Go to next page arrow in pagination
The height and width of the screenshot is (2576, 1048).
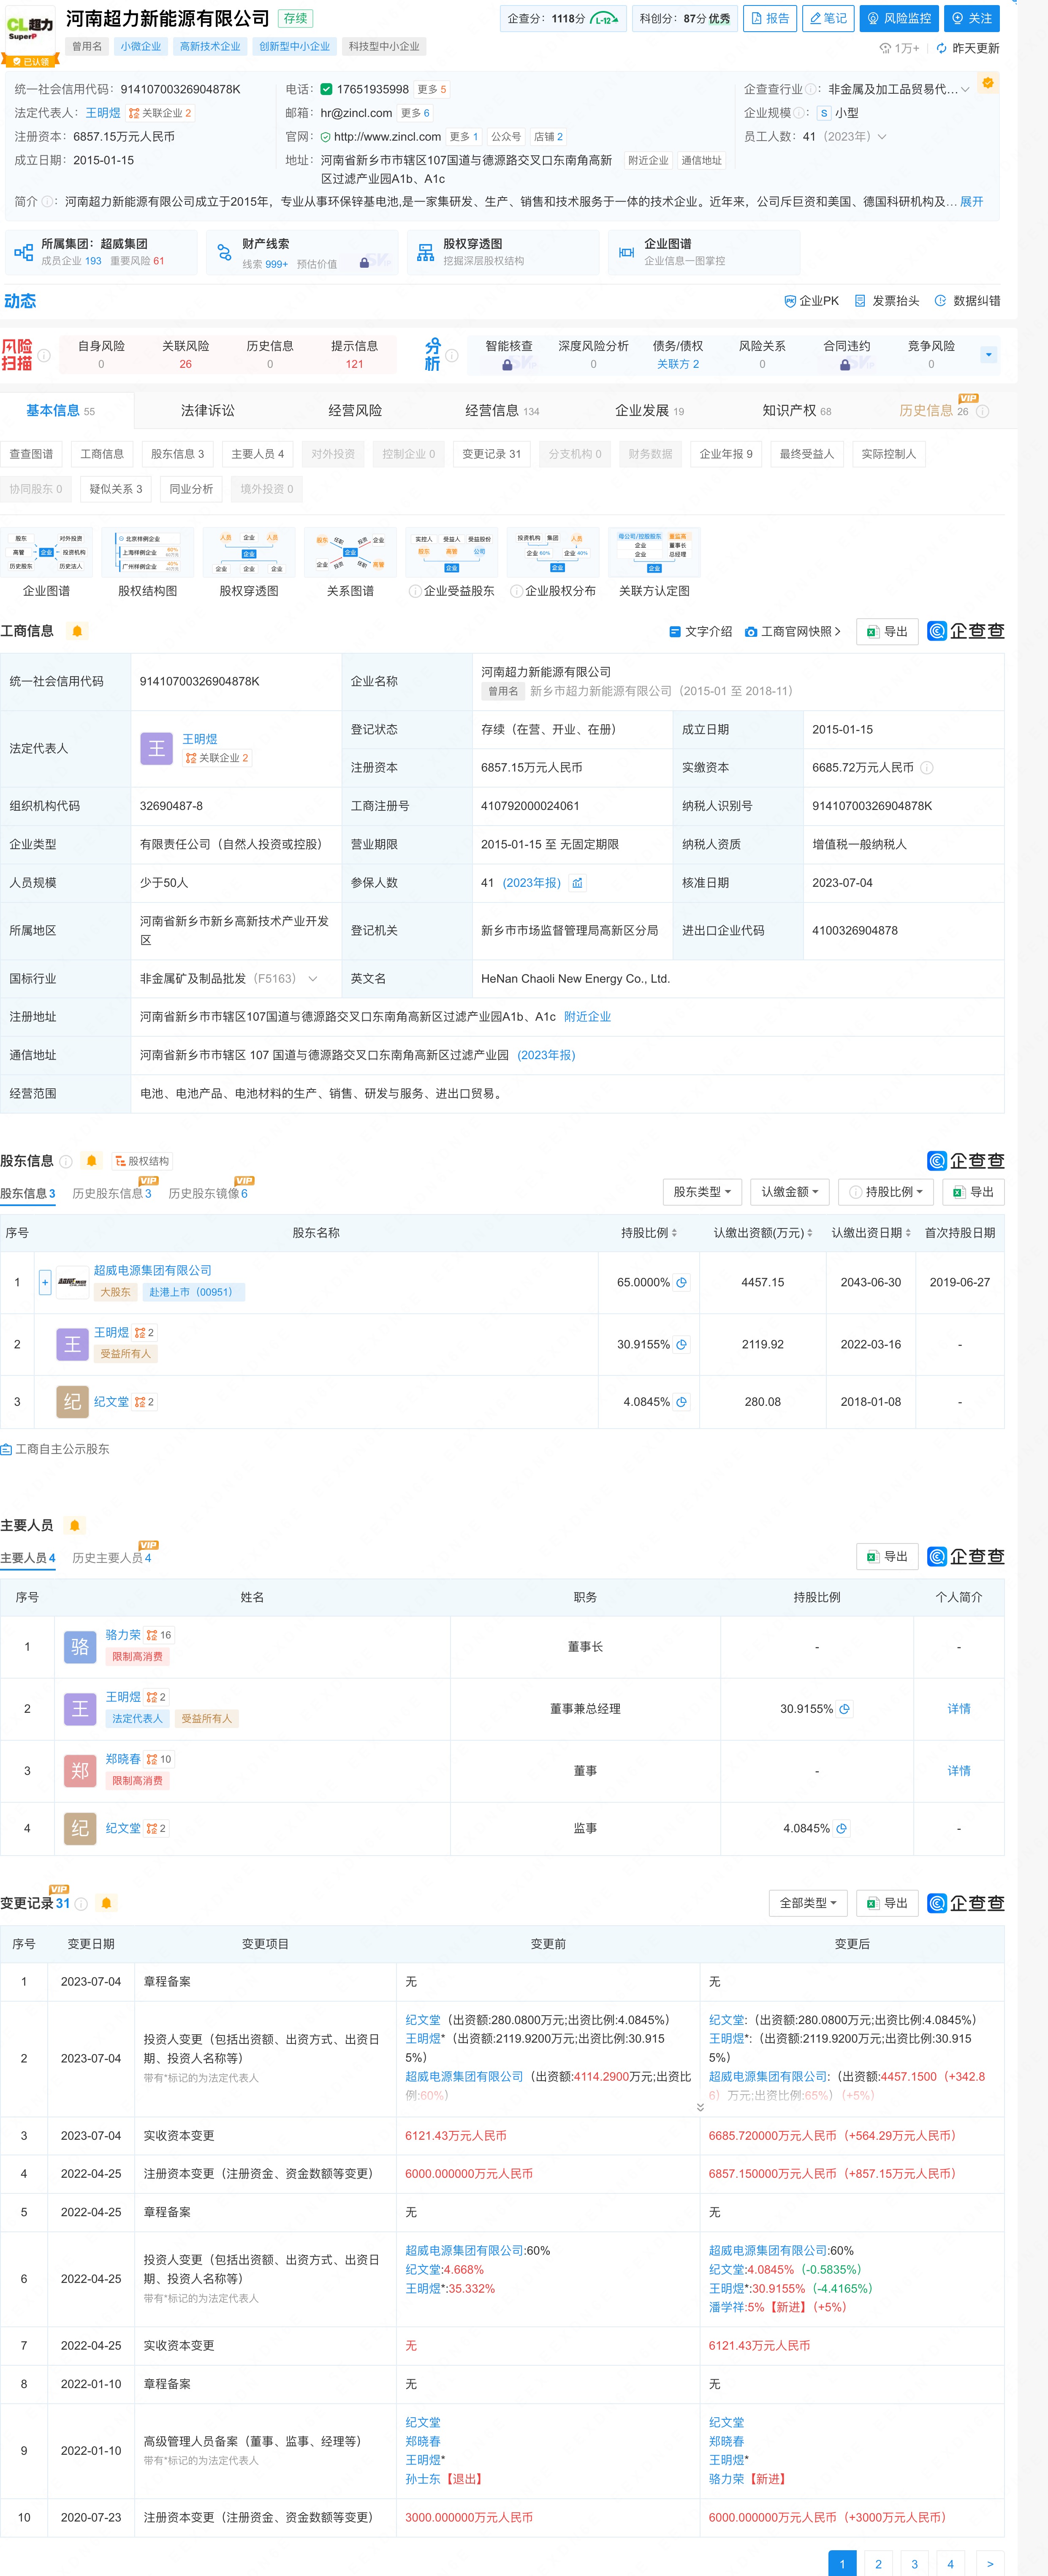[x=990, y=2564]
